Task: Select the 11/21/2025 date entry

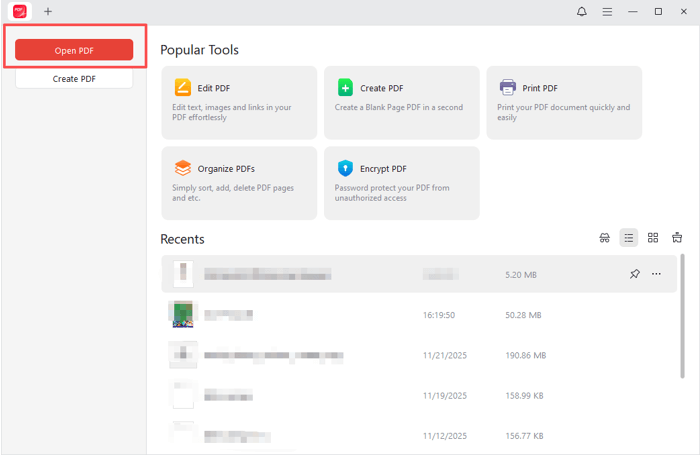Action: [445, 355]
